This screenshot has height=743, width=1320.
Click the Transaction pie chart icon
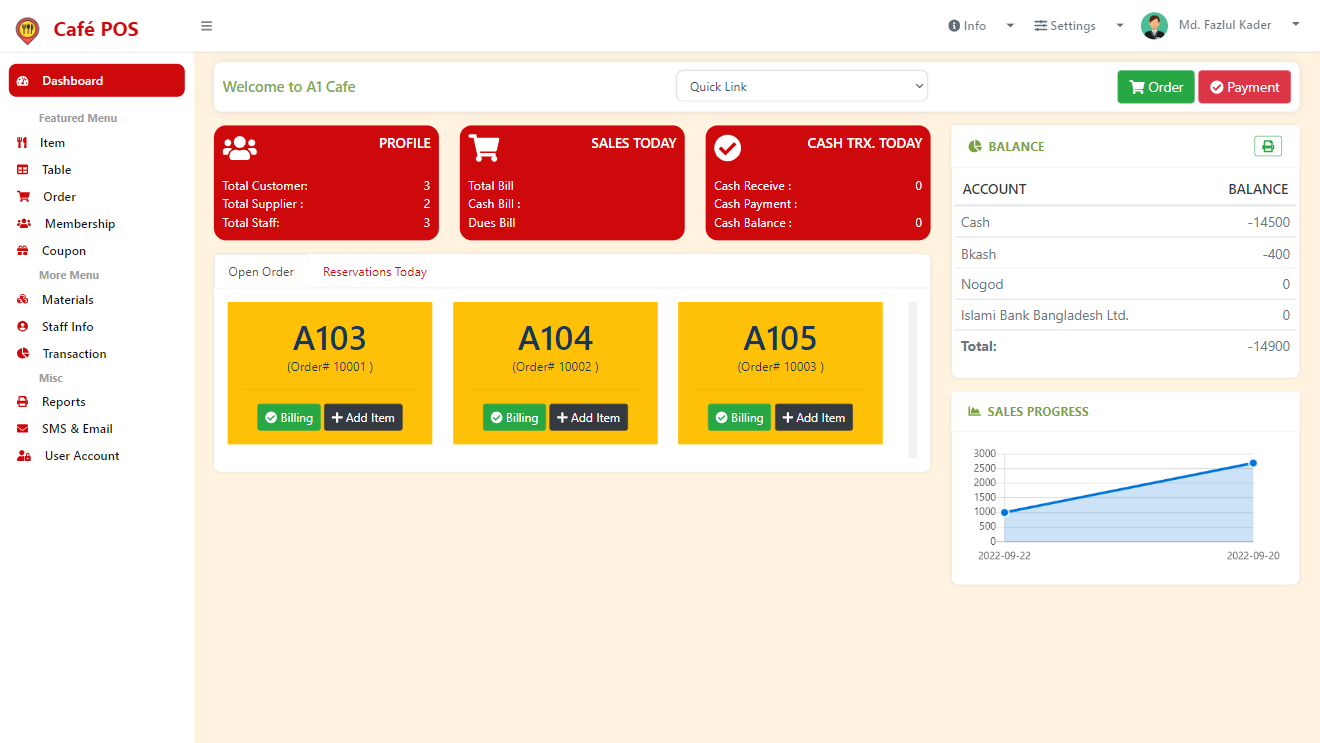click(22, 354)
